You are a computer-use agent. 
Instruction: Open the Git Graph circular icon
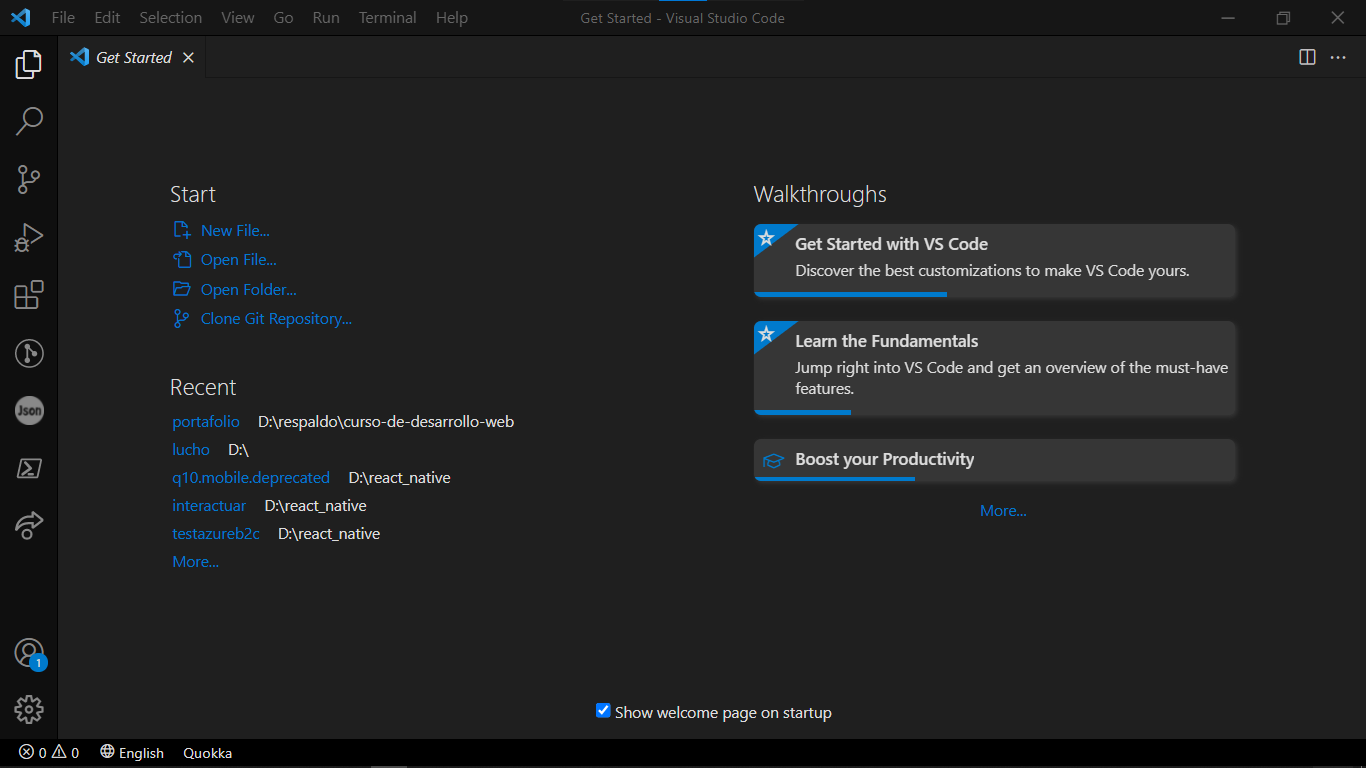pyautogui.click(x=29, y=353)
